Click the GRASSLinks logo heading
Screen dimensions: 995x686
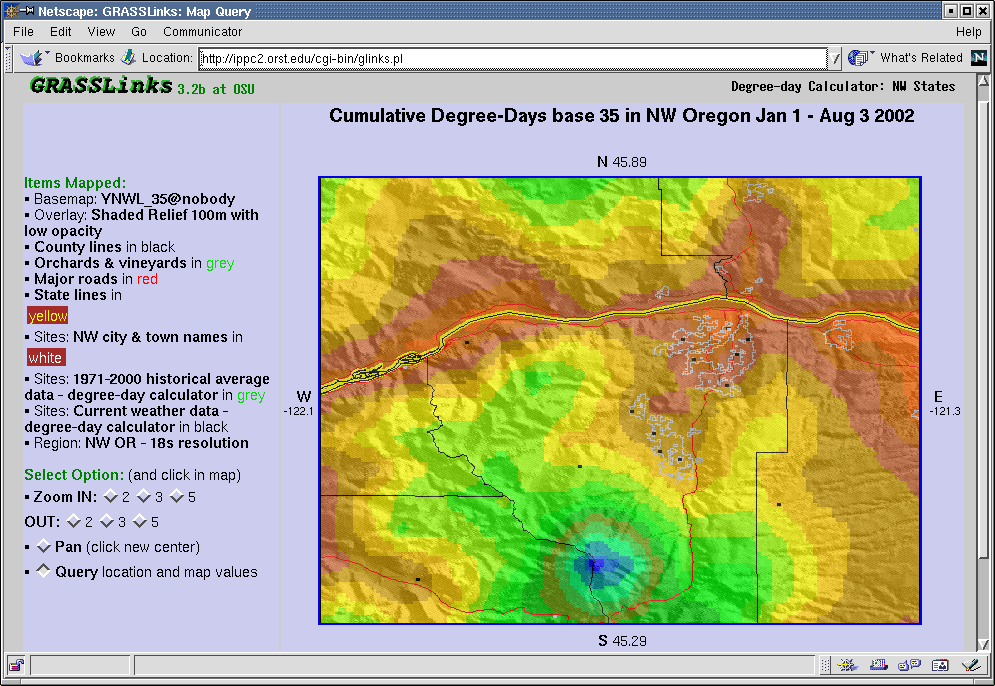[x=102, y=85]
